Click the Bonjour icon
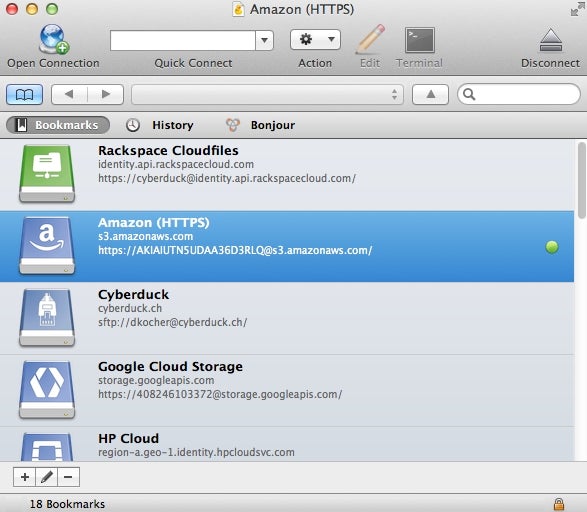Viewport: 587px width, 512px height. pyautogui.click(x=232, y=125)
